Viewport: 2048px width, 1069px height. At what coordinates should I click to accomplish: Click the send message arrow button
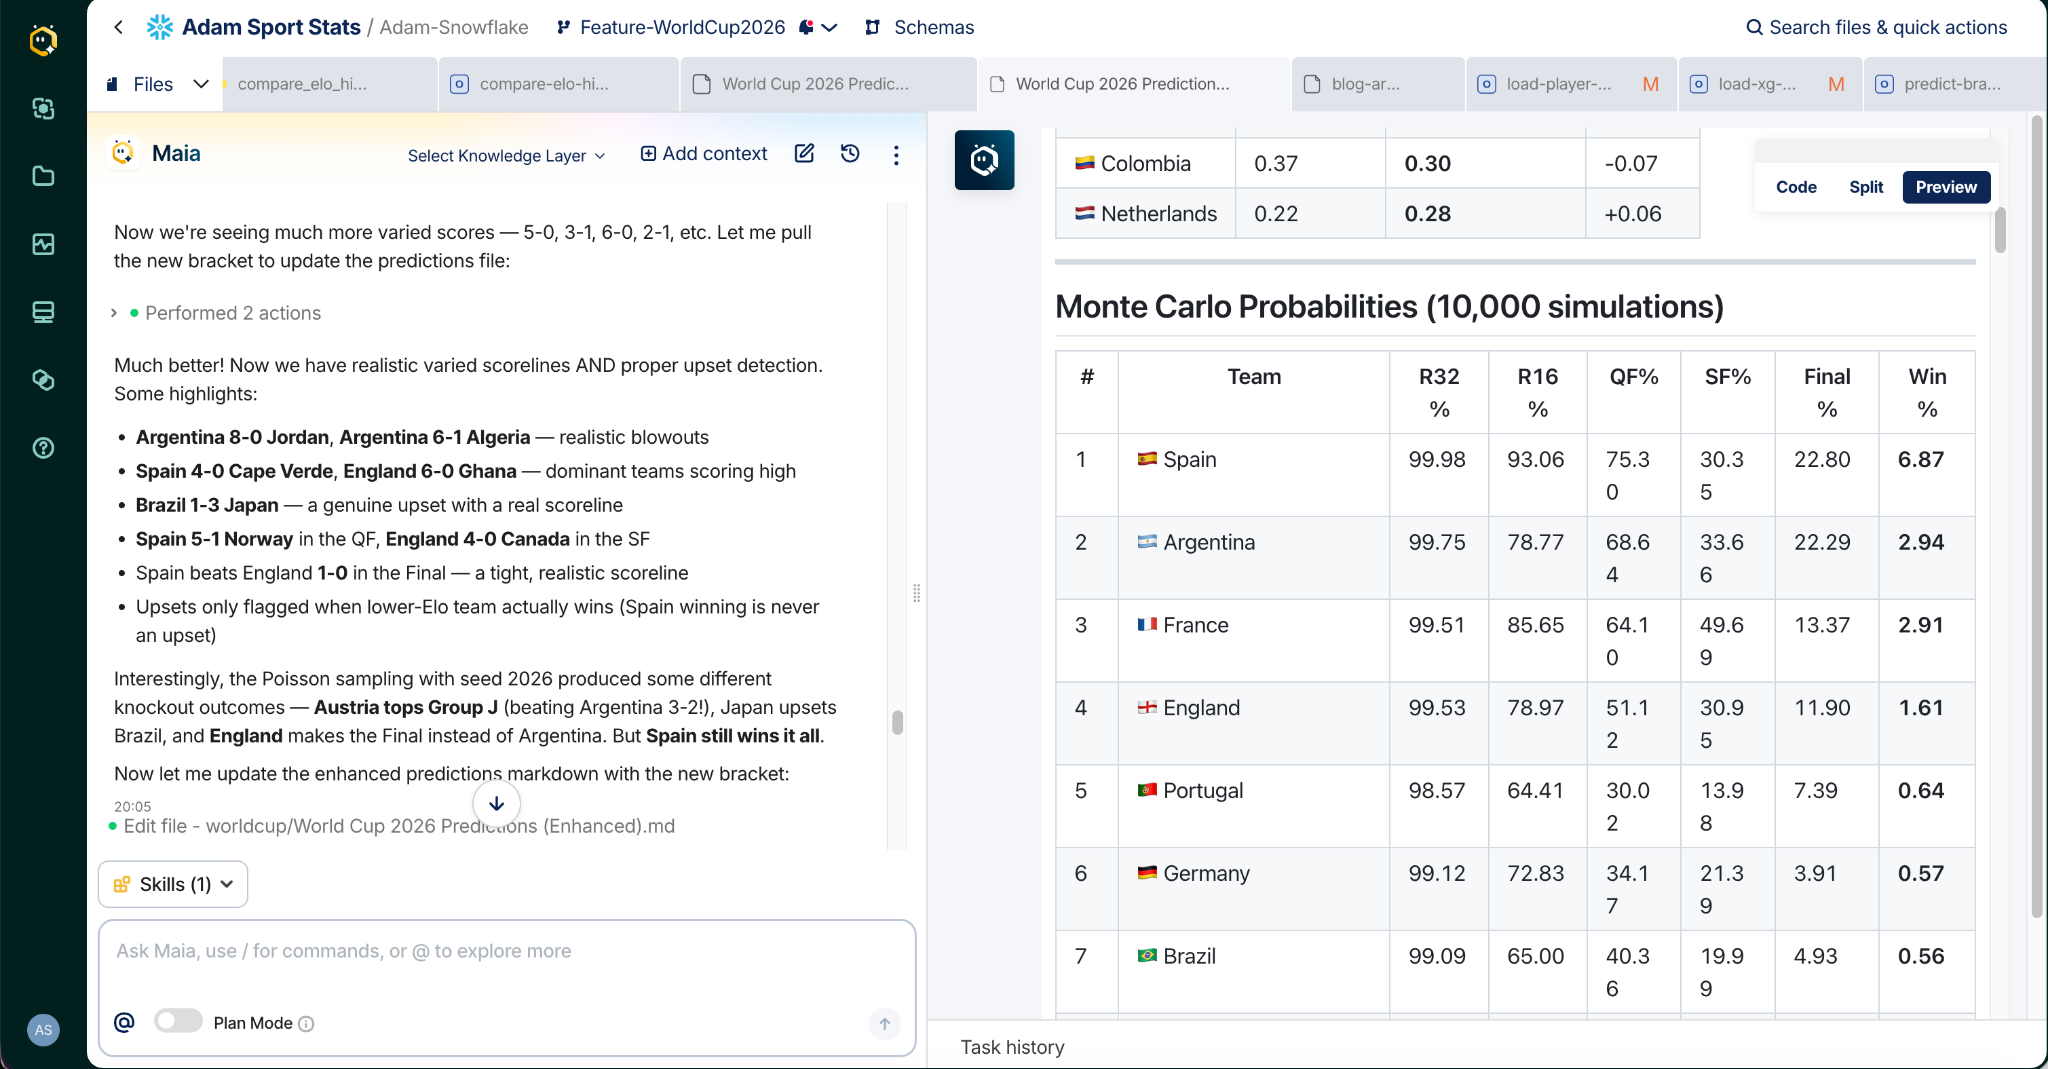tap(884, 1024)
